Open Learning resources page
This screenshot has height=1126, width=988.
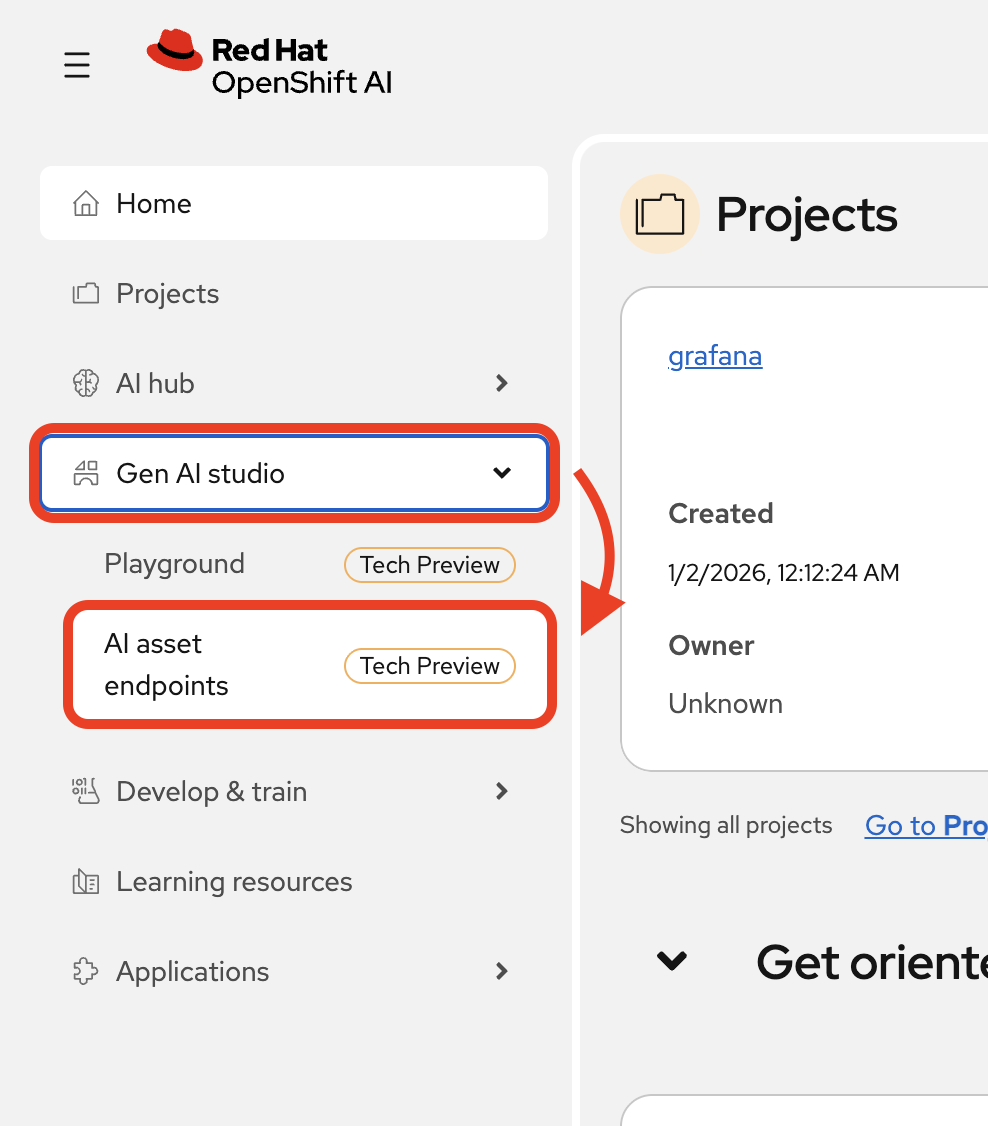pos(294,881)
